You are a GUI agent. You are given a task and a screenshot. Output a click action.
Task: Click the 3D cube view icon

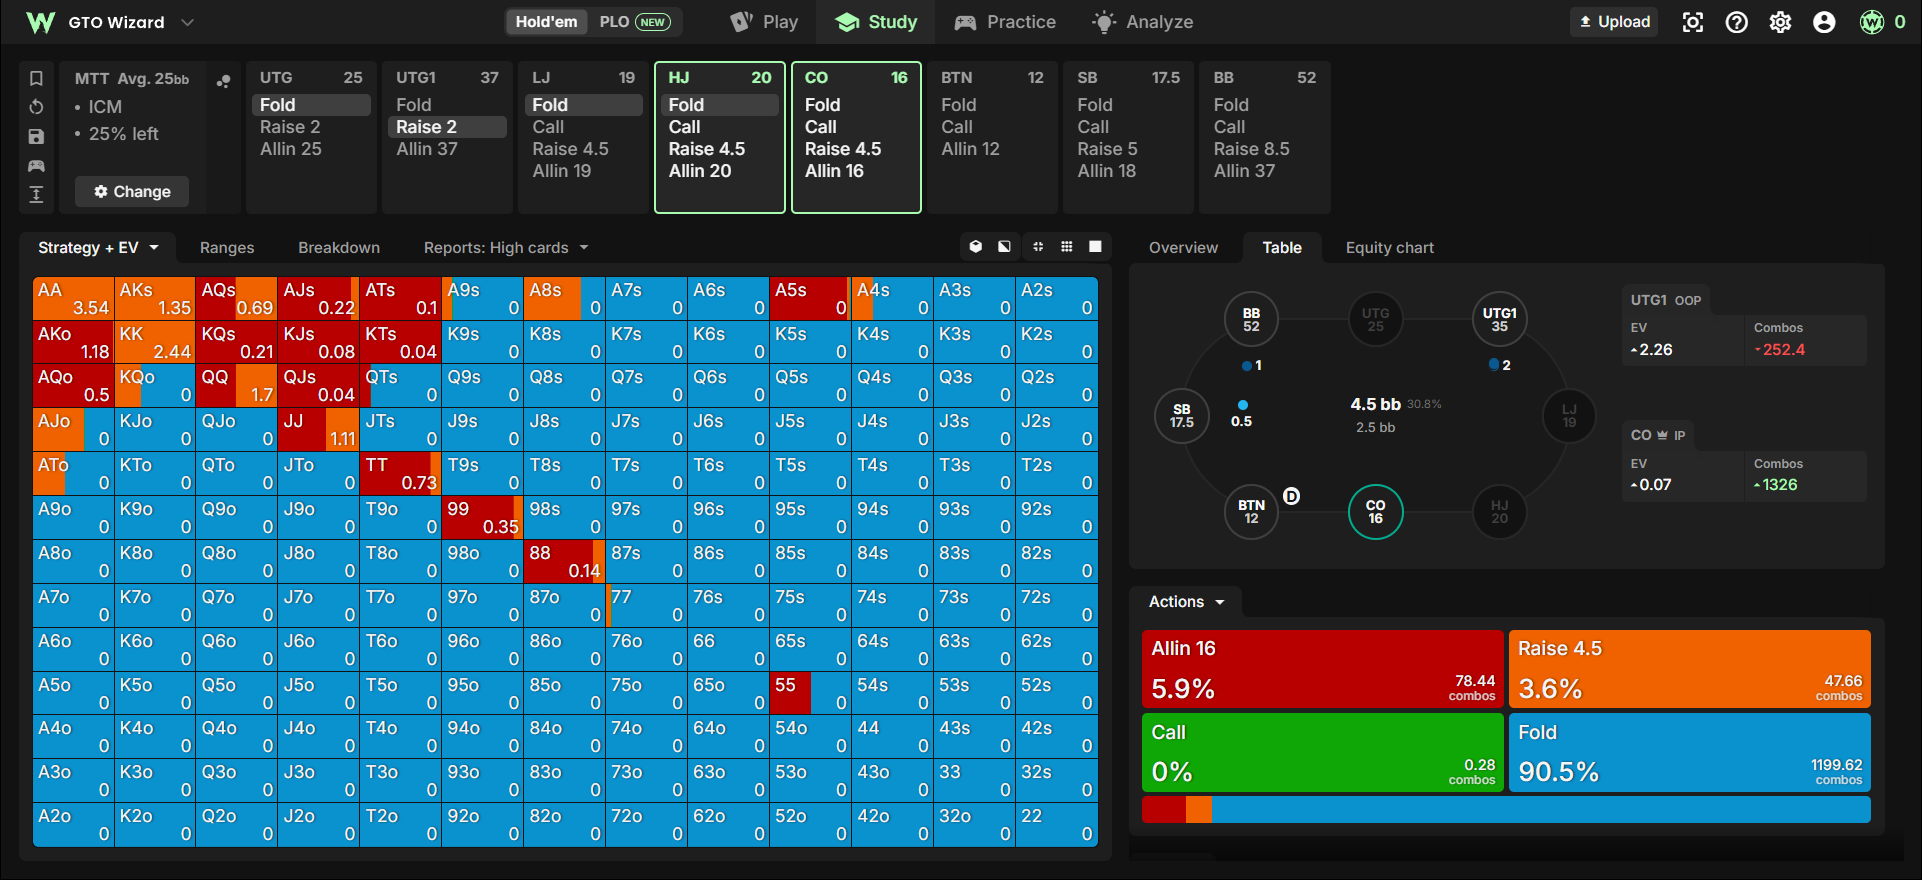(976, 247)
